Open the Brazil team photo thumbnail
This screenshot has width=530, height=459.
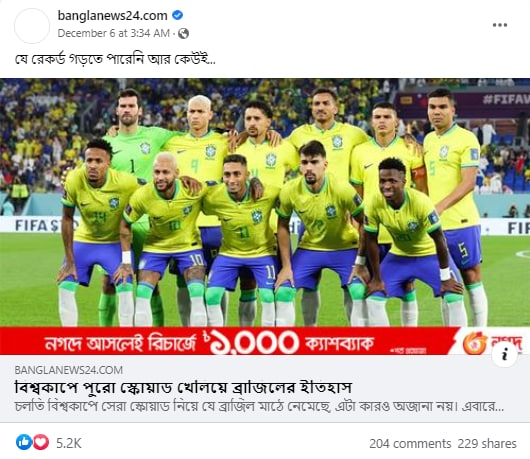(x=265, y=202)
